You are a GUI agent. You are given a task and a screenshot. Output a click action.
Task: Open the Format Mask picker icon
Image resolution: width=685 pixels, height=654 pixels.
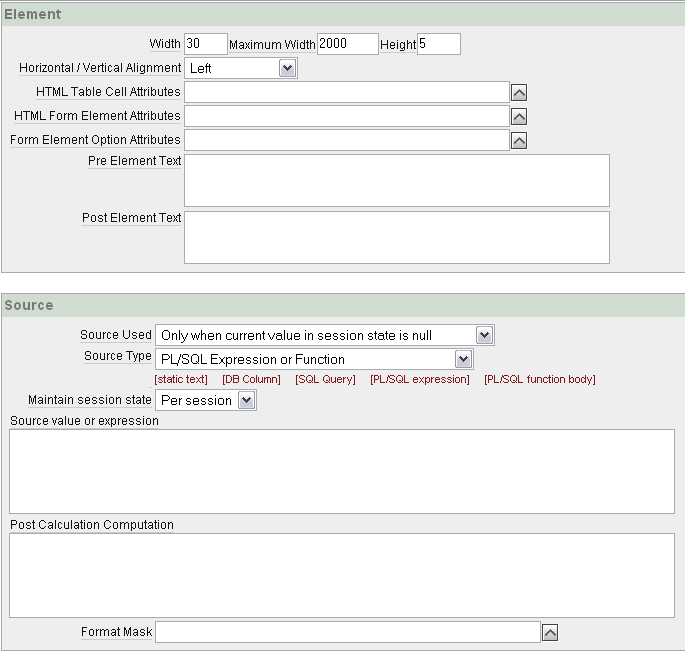(549, 633)
